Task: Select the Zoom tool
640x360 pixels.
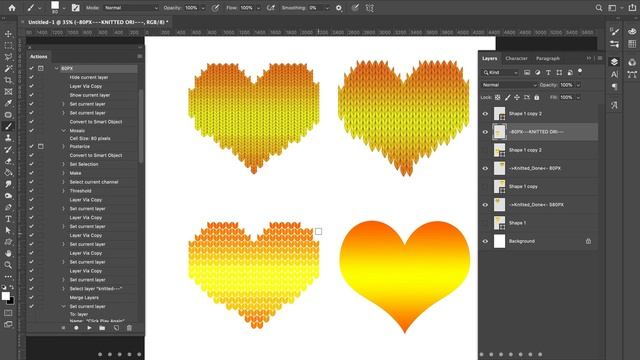Action: pos(8,265)
